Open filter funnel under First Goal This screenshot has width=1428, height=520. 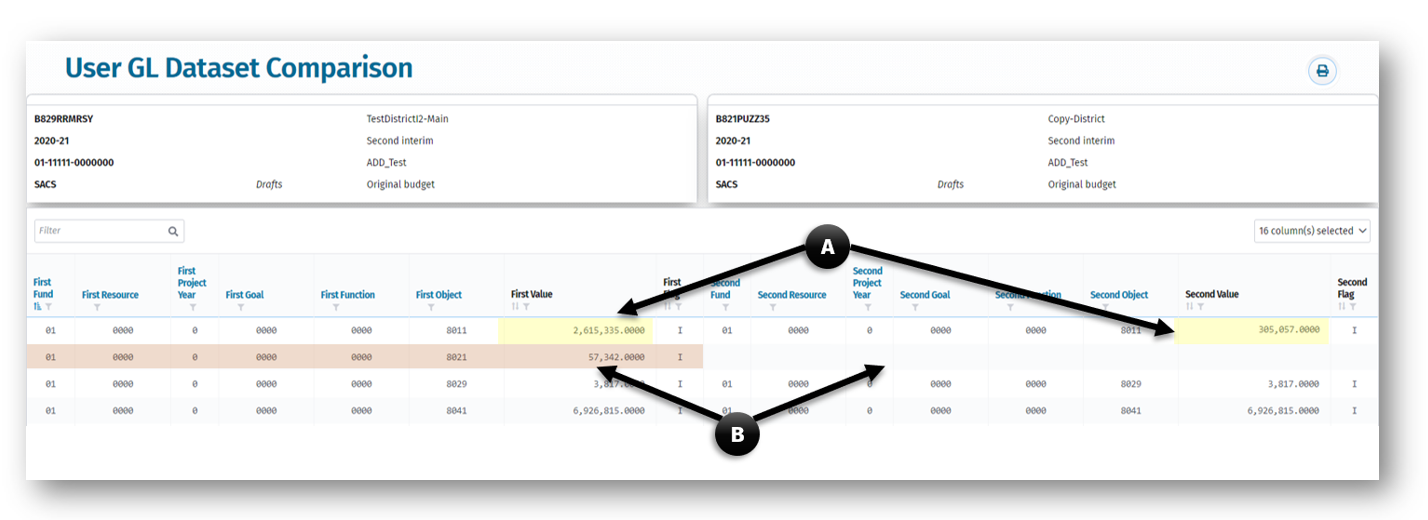[x=240, y=307]
